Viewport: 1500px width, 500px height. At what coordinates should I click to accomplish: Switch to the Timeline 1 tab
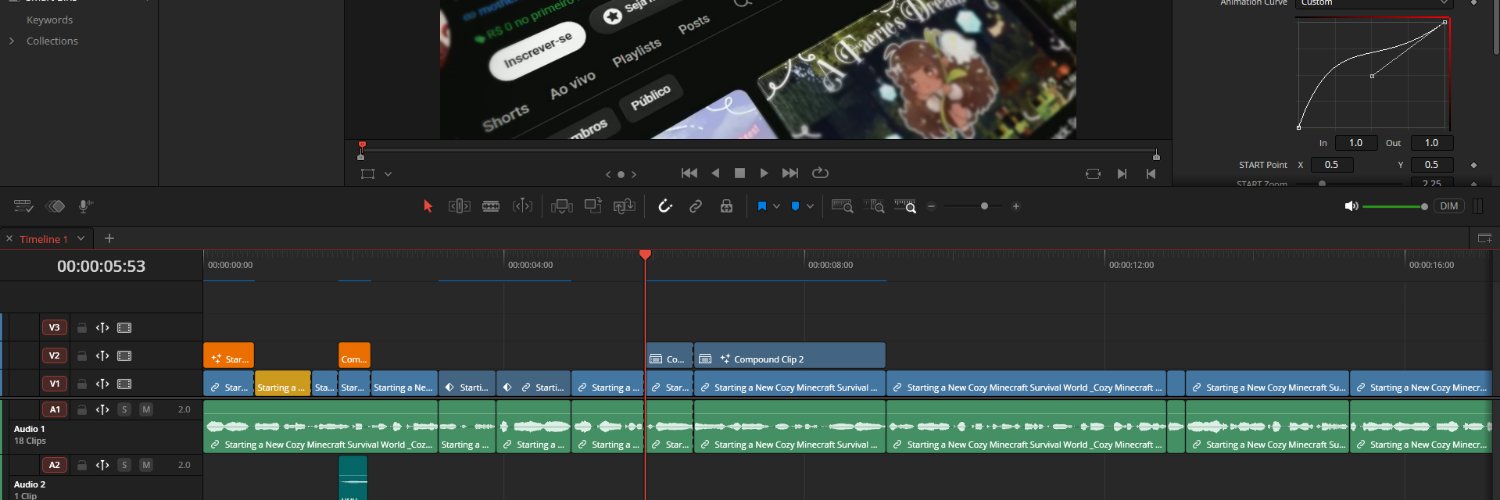click(44, 239)
